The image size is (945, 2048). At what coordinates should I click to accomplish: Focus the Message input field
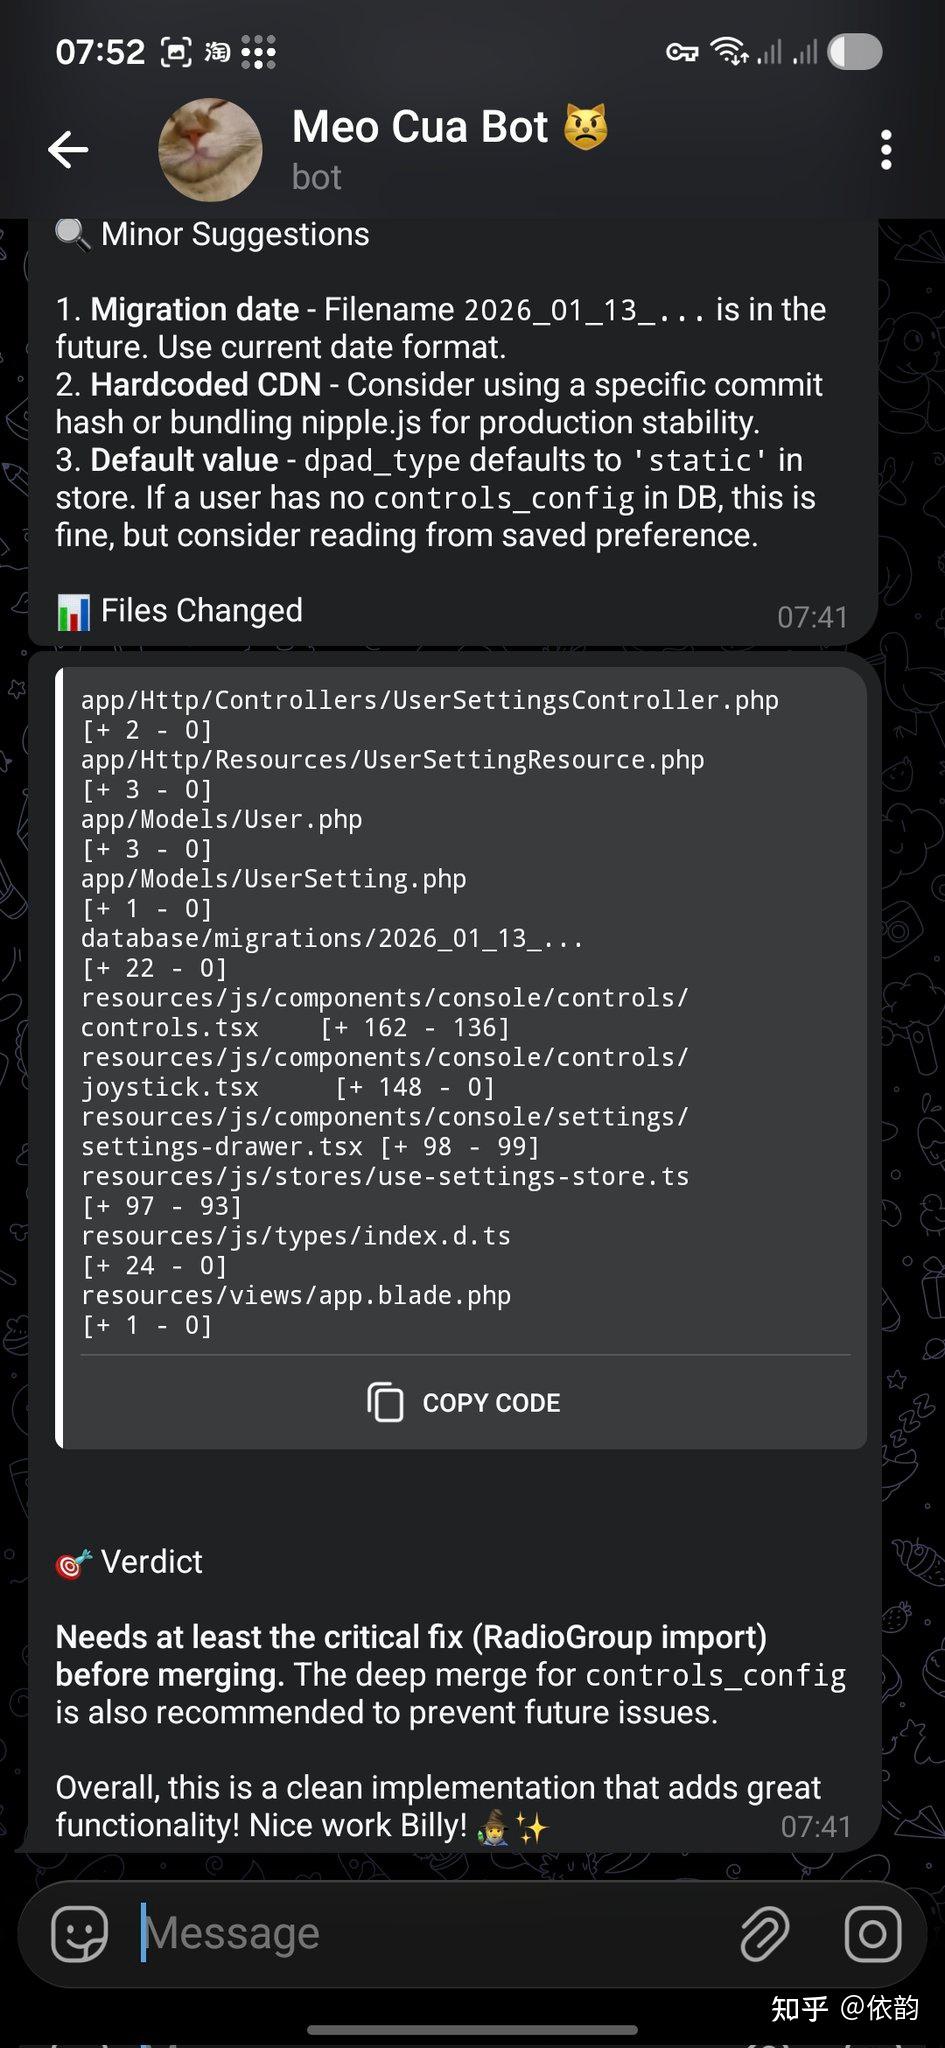pyautogui.click(x=430, y=1933)
